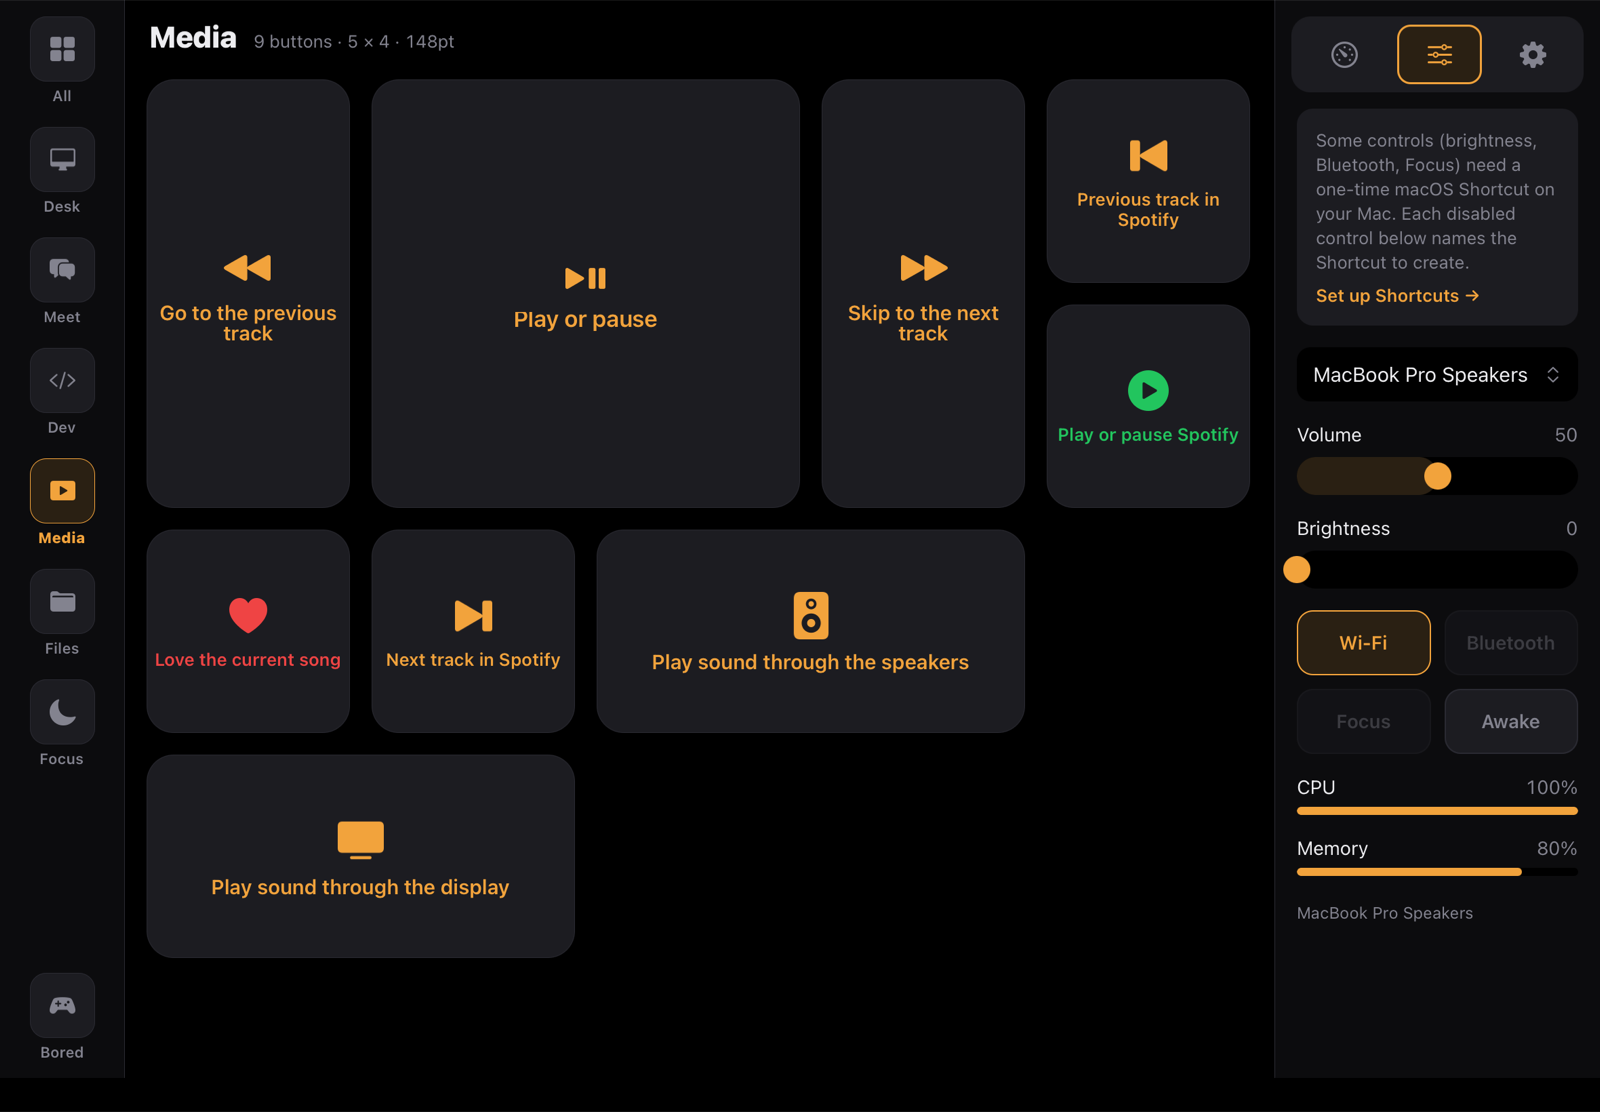Tap Skip to the next track
The height and width of the screenshot is (1112, 1600).
[923, 294]
